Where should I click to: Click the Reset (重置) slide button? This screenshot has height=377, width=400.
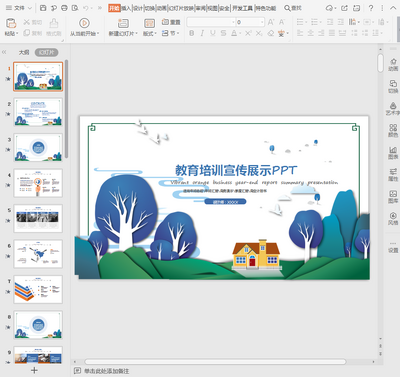coord(171,22)
